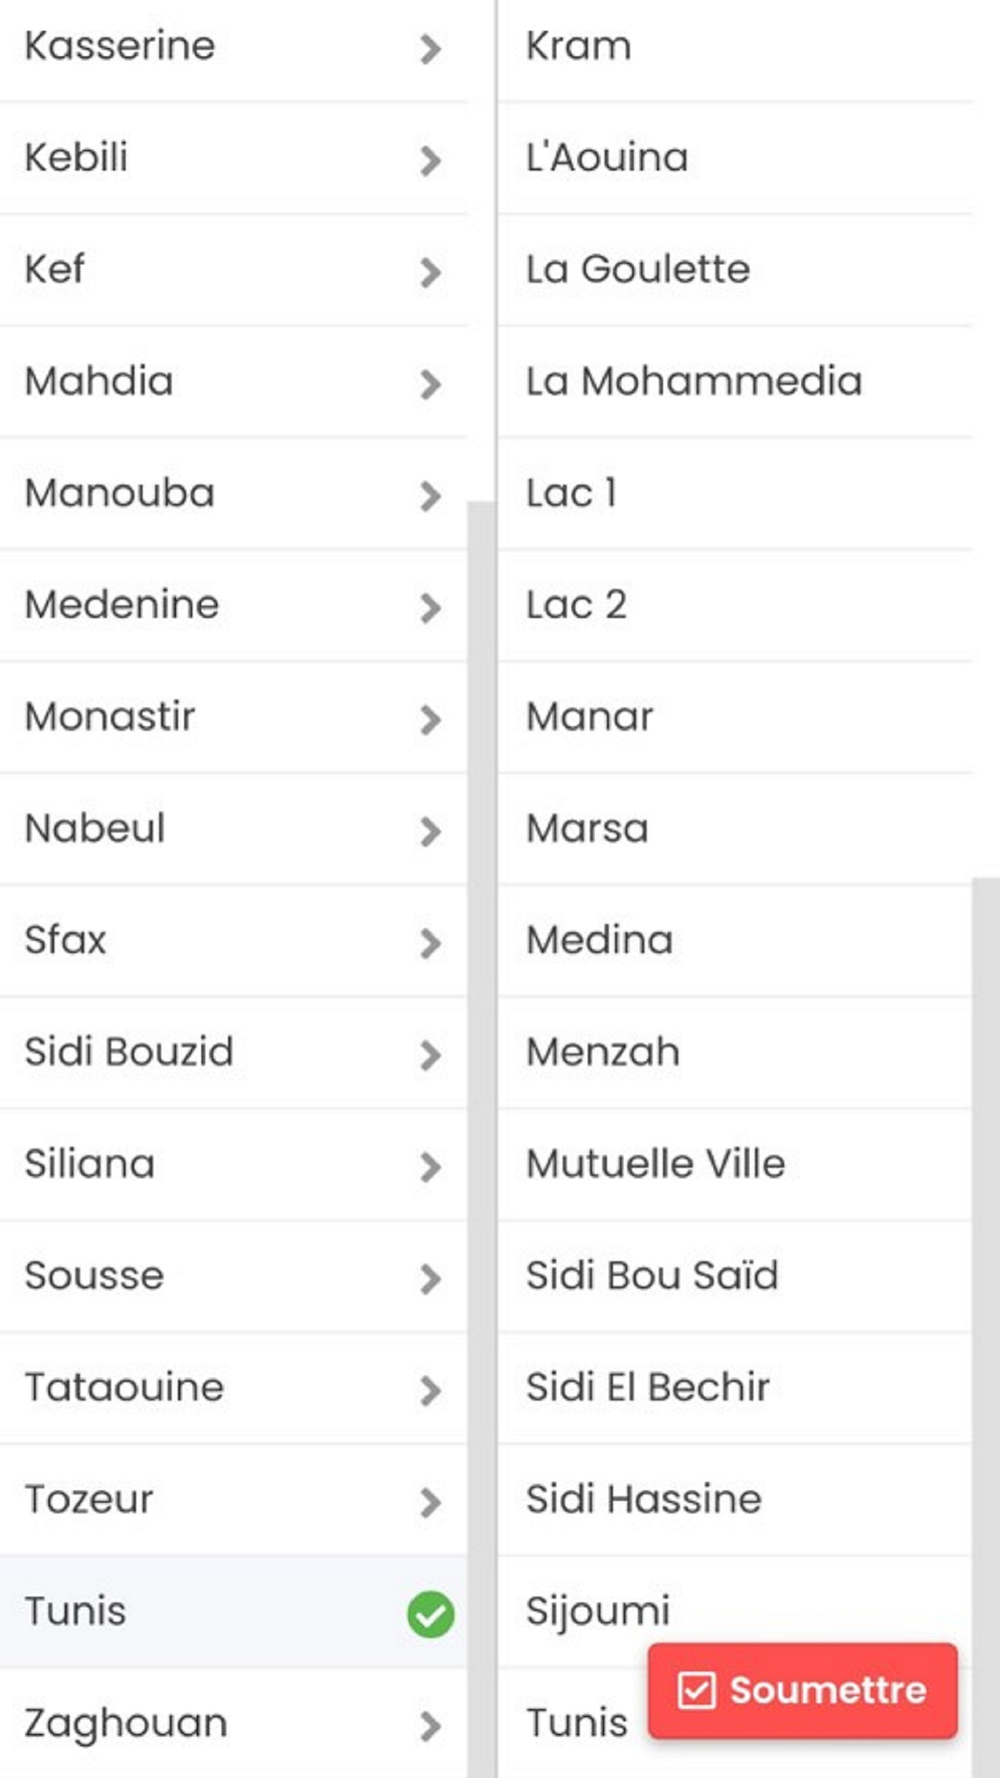Choose Lac 2 from the list

(735, 605)
